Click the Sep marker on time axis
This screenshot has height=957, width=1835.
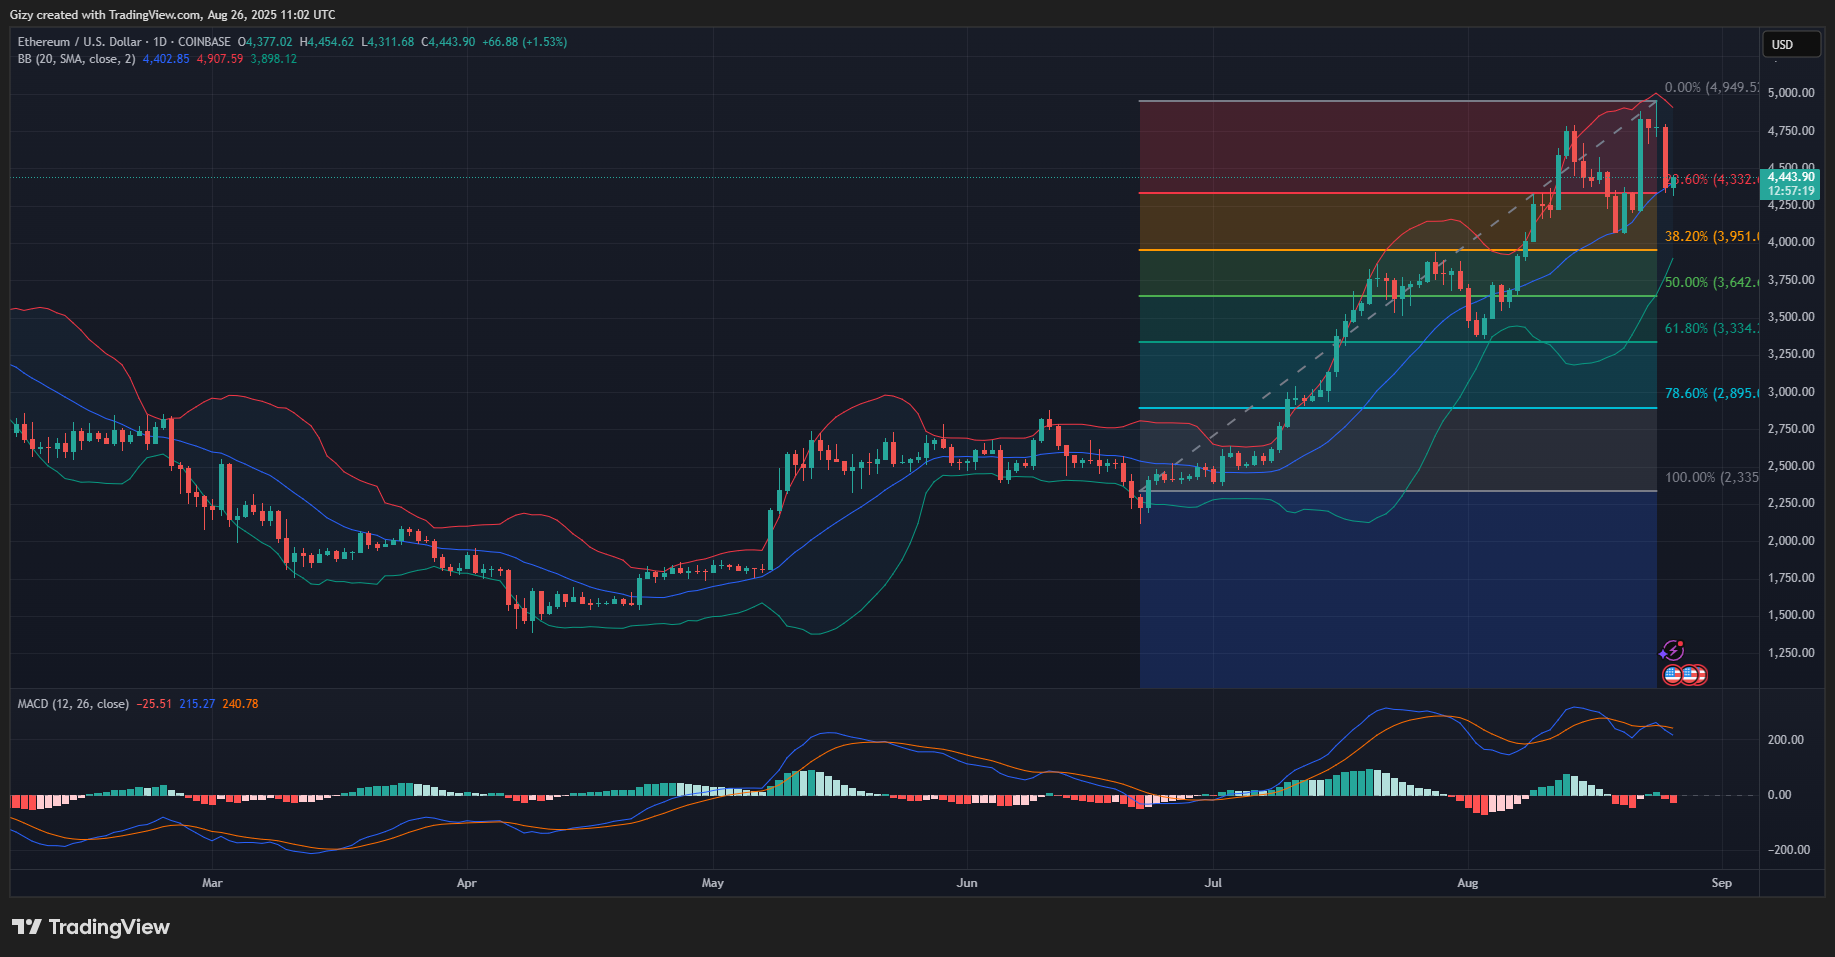tap(1721, 883)
